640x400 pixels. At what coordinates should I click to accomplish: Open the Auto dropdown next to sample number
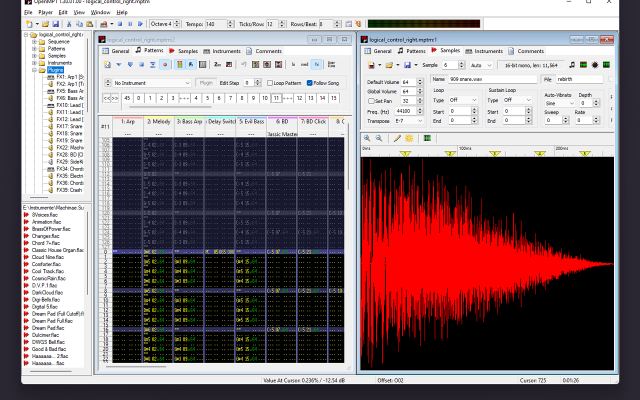[x=481, y=65]
